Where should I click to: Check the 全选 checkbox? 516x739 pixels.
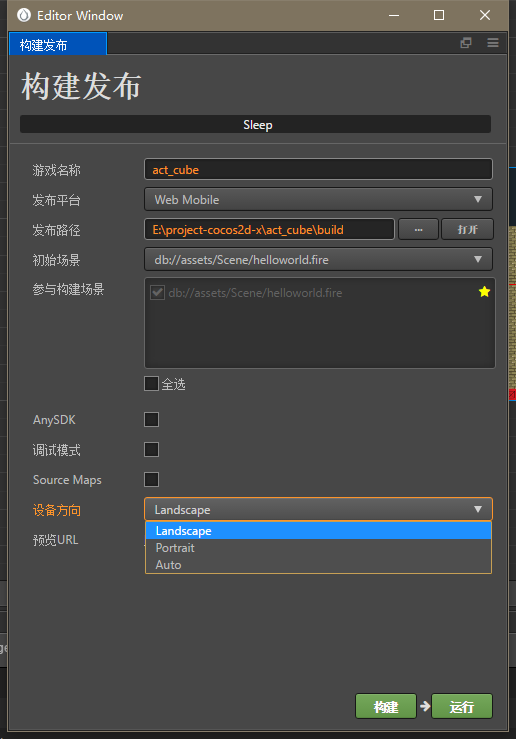point(151,384)
